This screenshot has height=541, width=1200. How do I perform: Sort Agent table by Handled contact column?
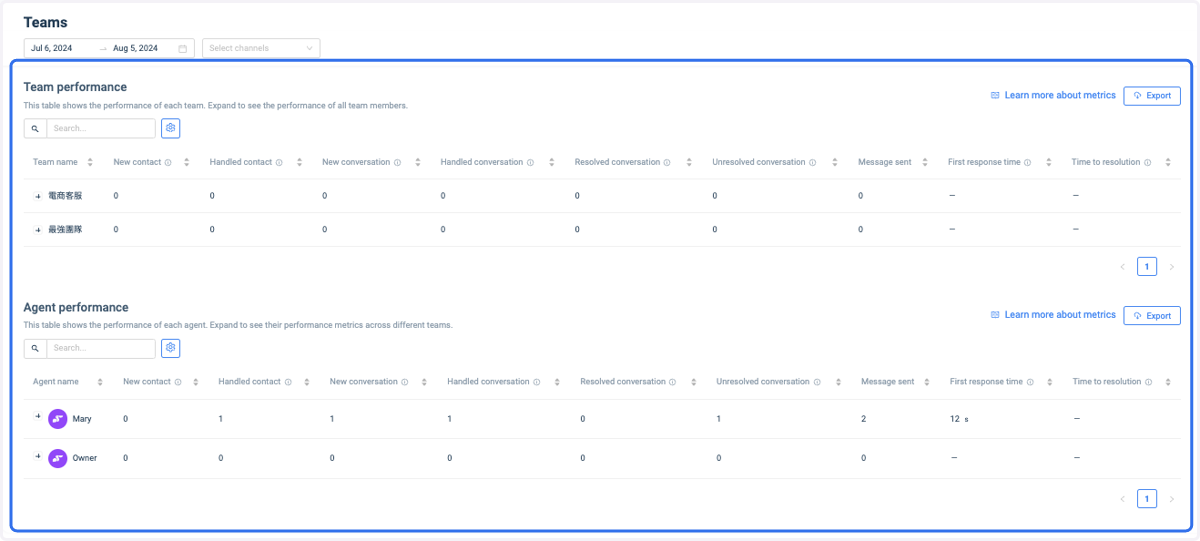(x=307, y=382)
